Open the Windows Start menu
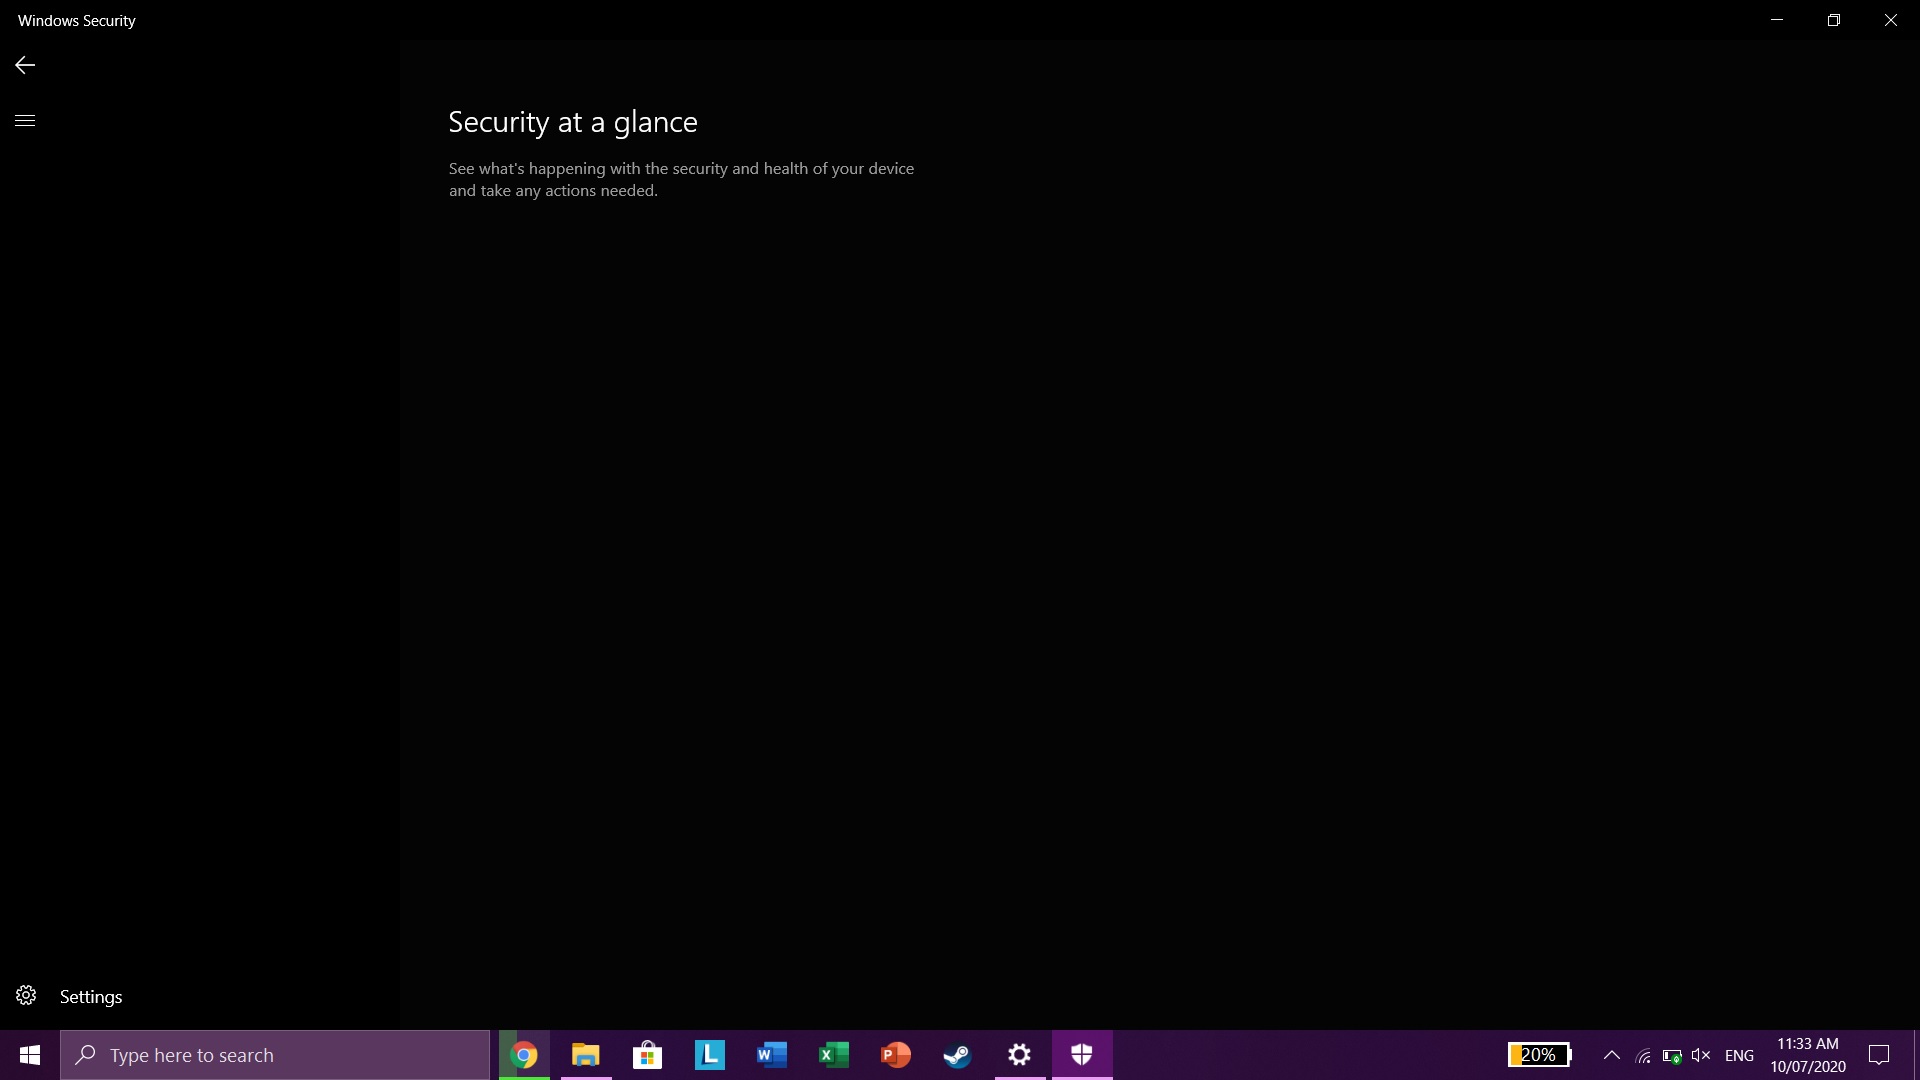The height and width of the screenshot is (1080, 1920). pyautogui.click(x=30, y=1055)
